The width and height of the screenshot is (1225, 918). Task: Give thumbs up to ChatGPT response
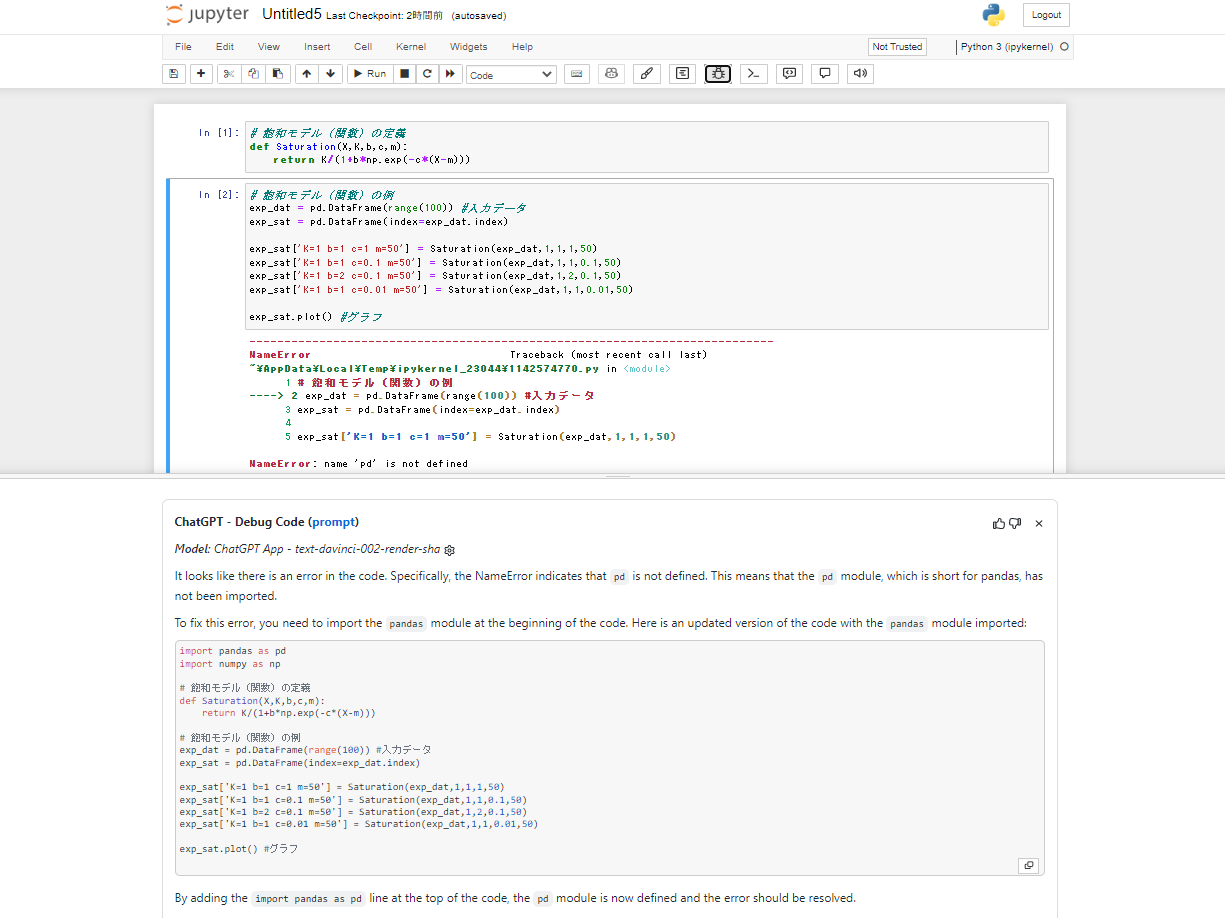point(999,523)
